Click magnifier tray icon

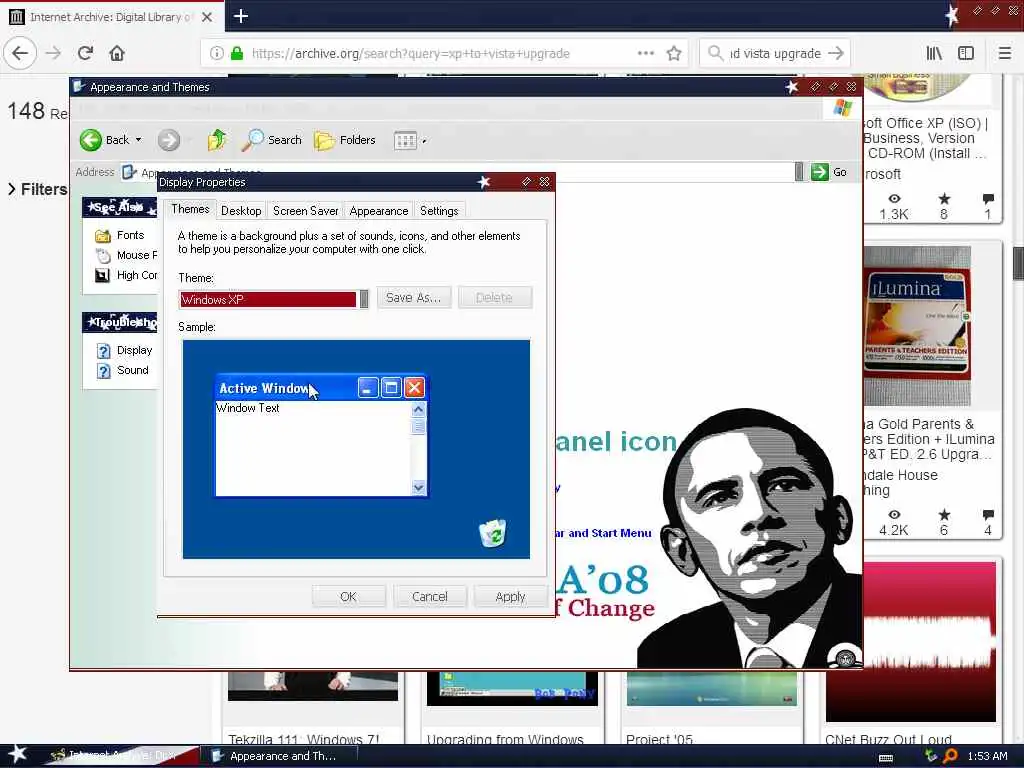coord(951,756)
